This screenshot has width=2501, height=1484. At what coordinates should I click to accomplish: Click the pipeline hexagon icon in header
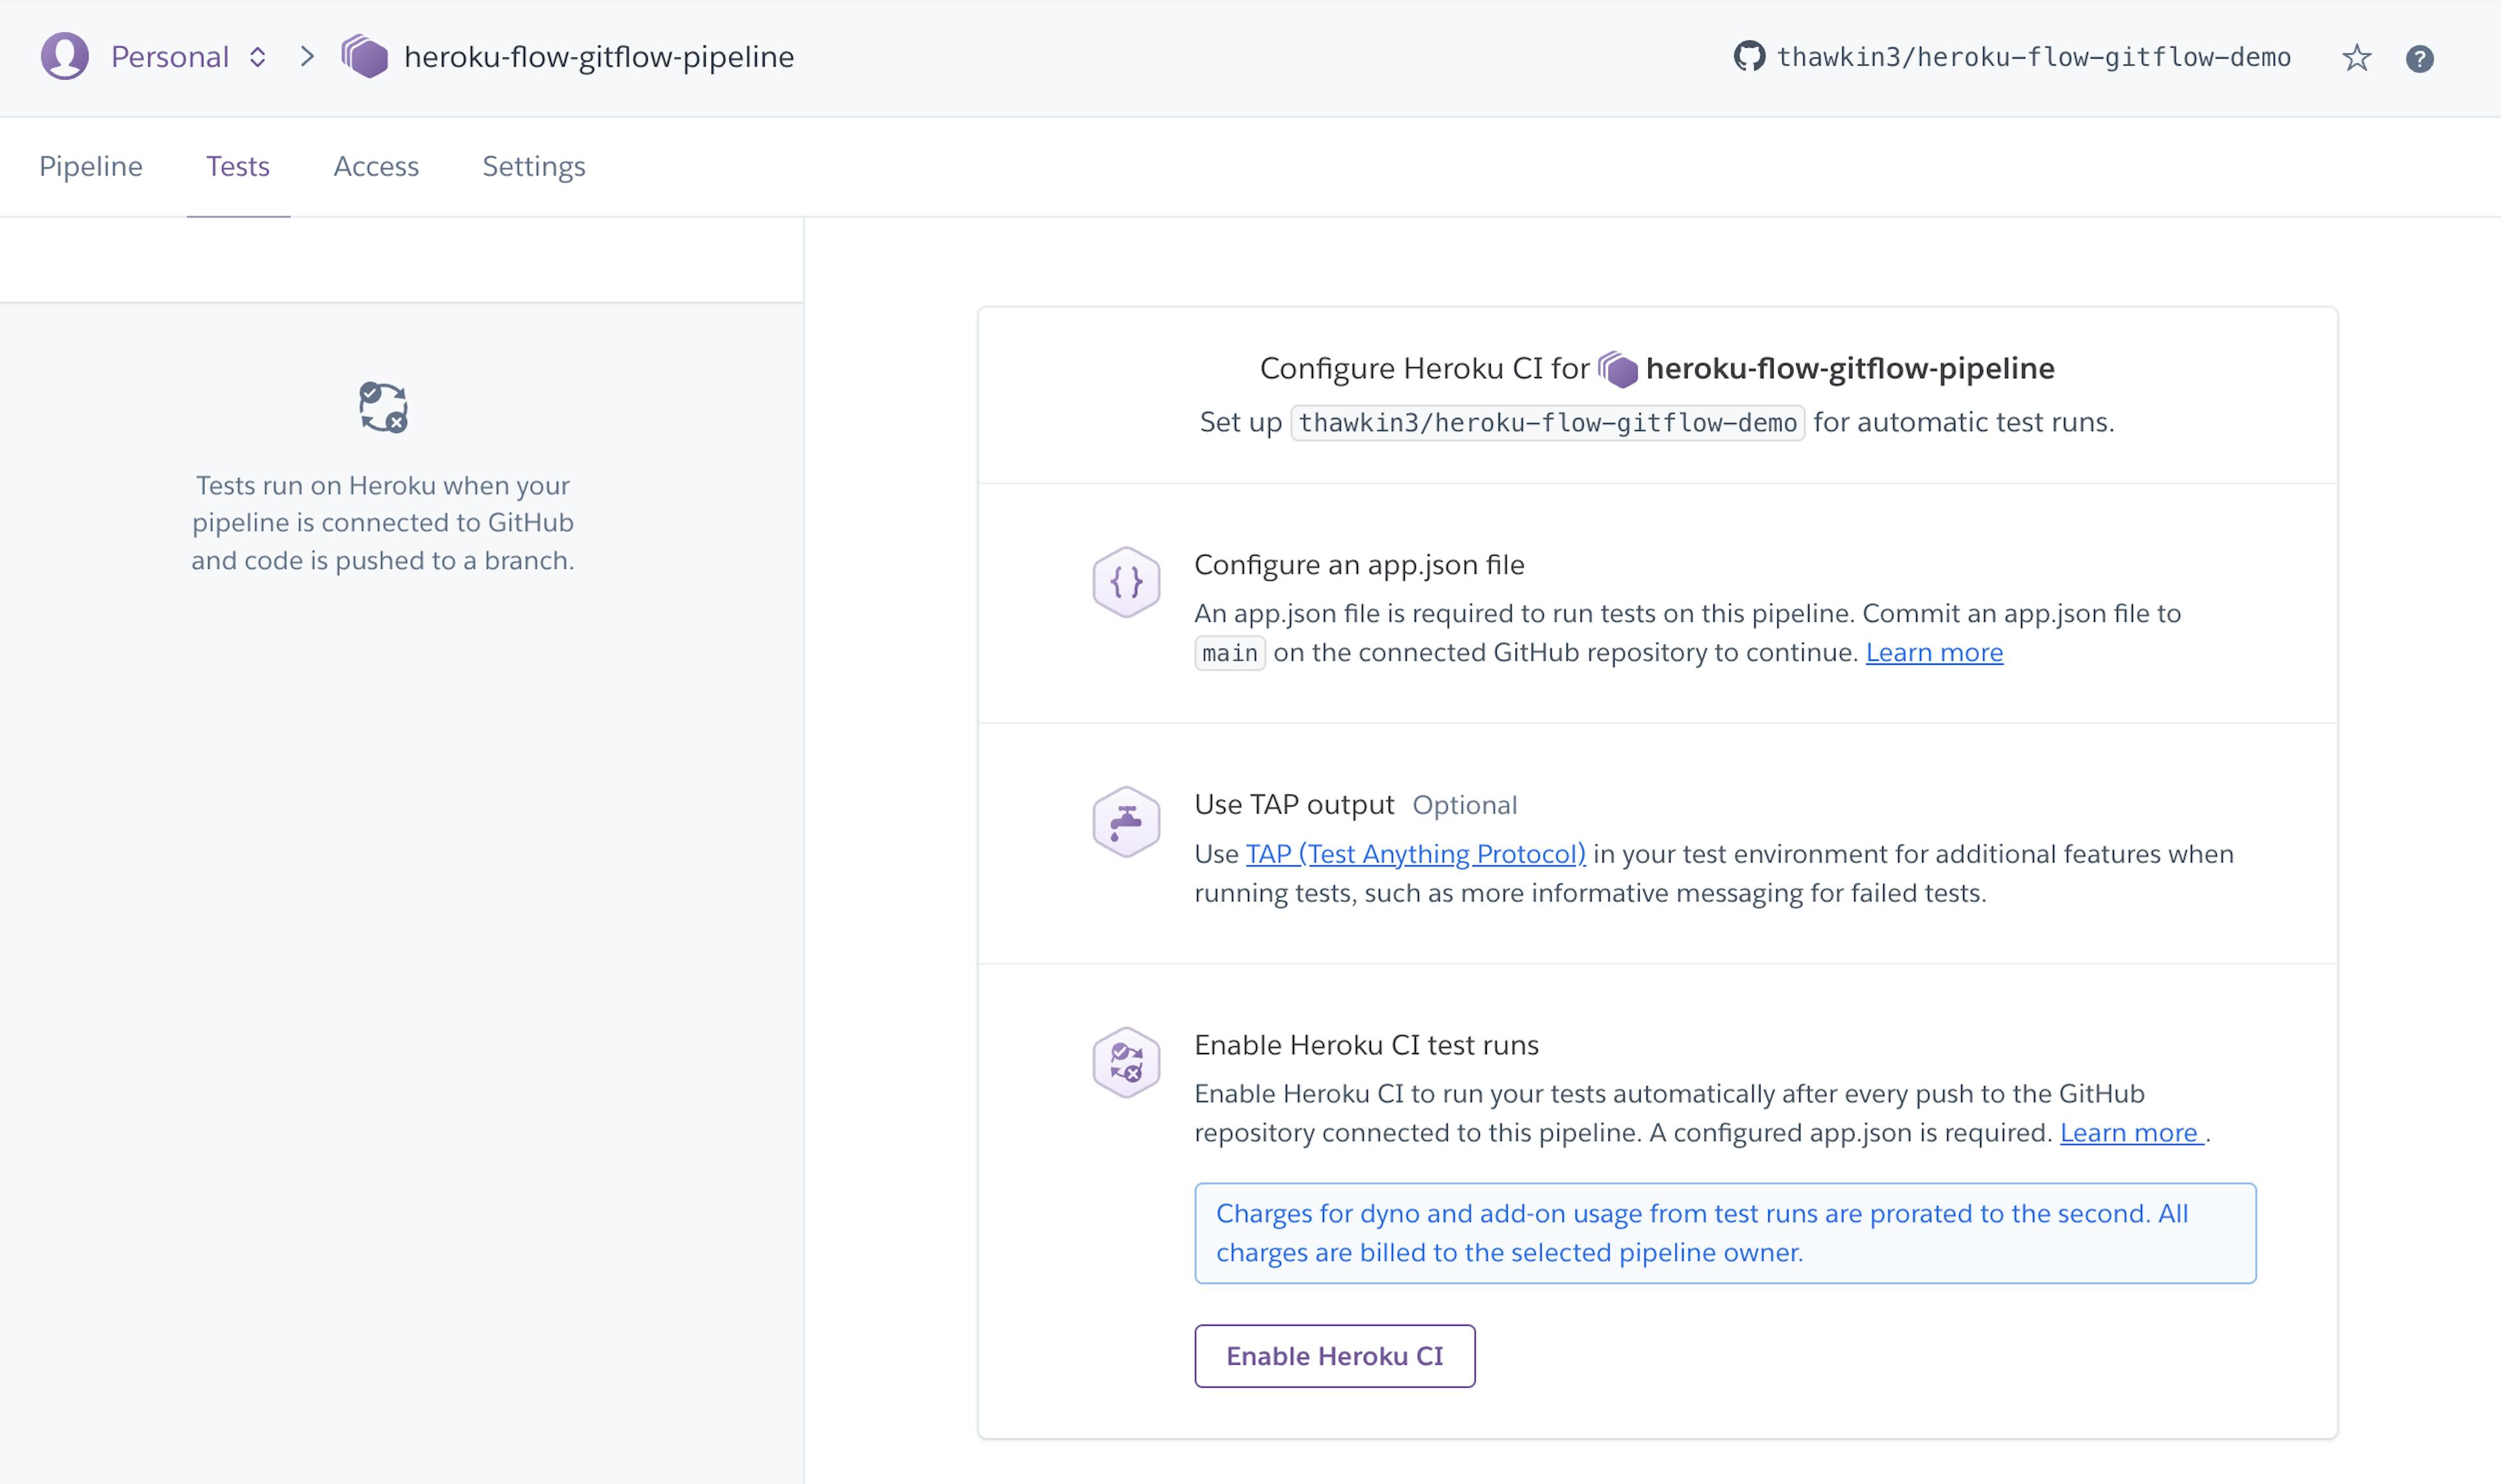(365, 57)
